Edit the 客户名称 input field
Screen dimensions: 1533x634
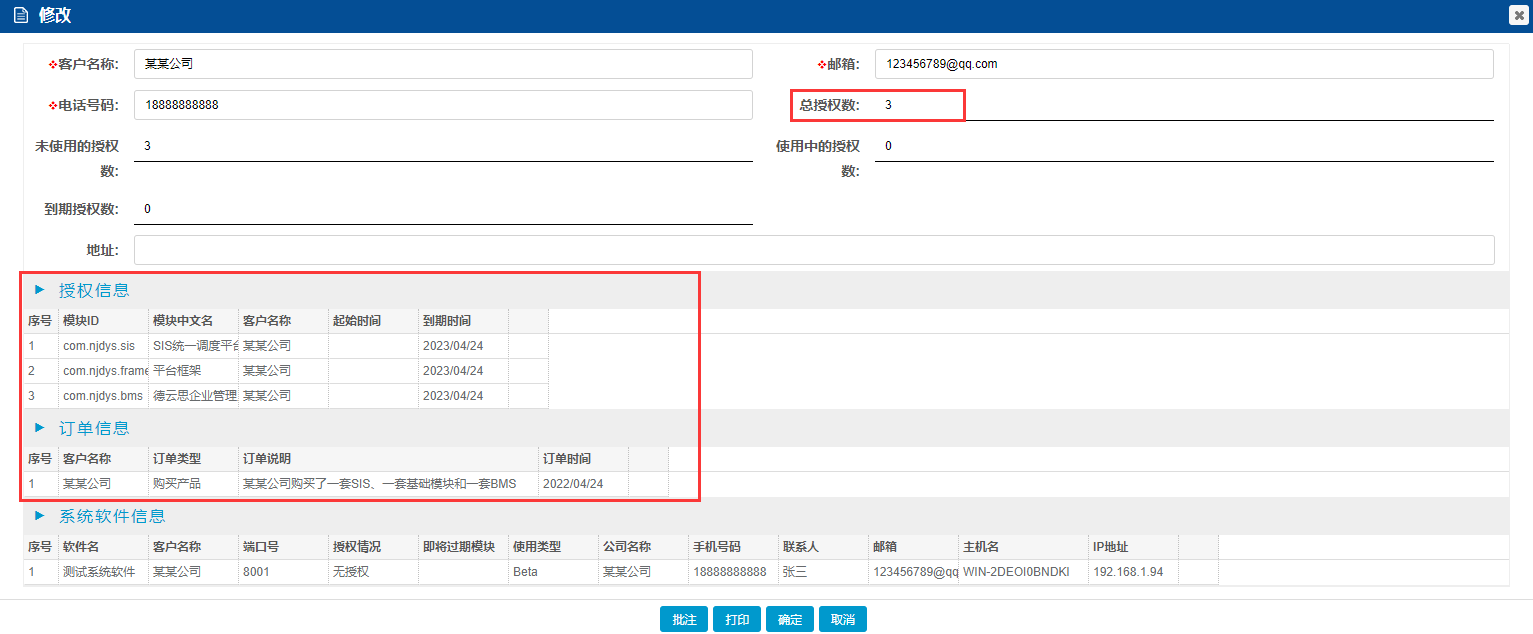click(x=443, y=64)
